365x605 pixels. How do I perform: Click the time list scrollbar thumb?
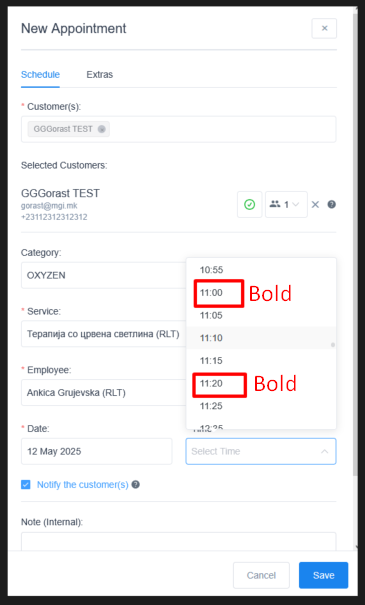[x=333, y=345]
